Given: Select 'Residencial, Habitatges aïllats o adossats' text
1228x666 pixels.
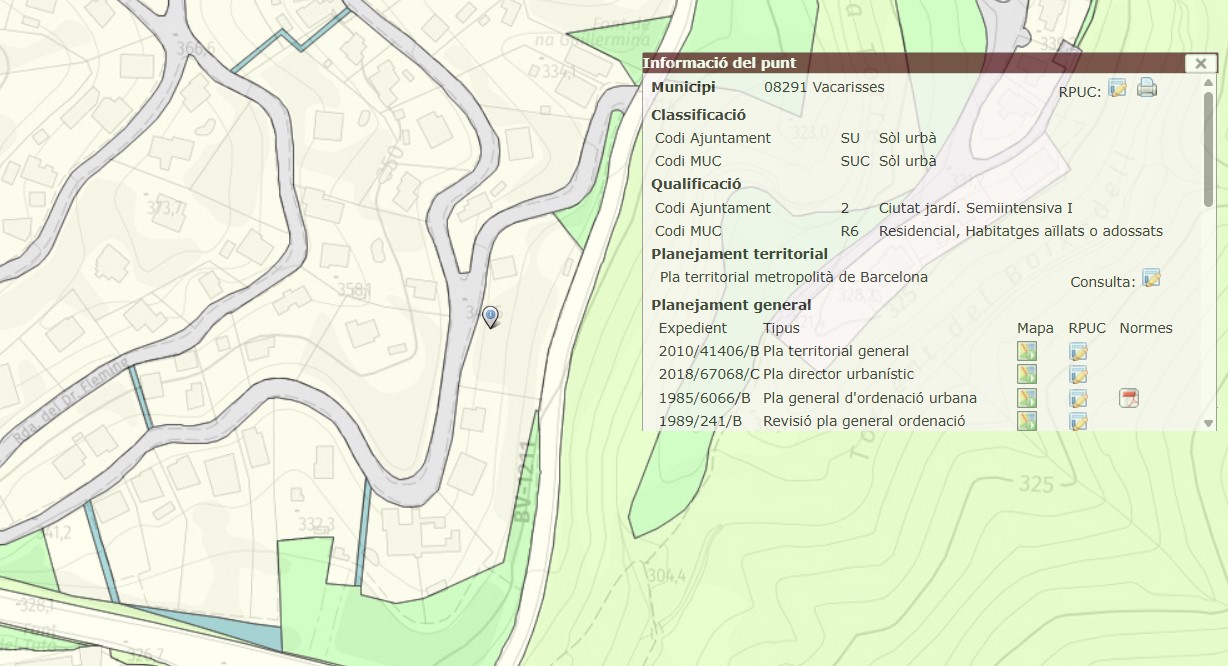Looking at the screenshot, I should tap(1021, 231).
